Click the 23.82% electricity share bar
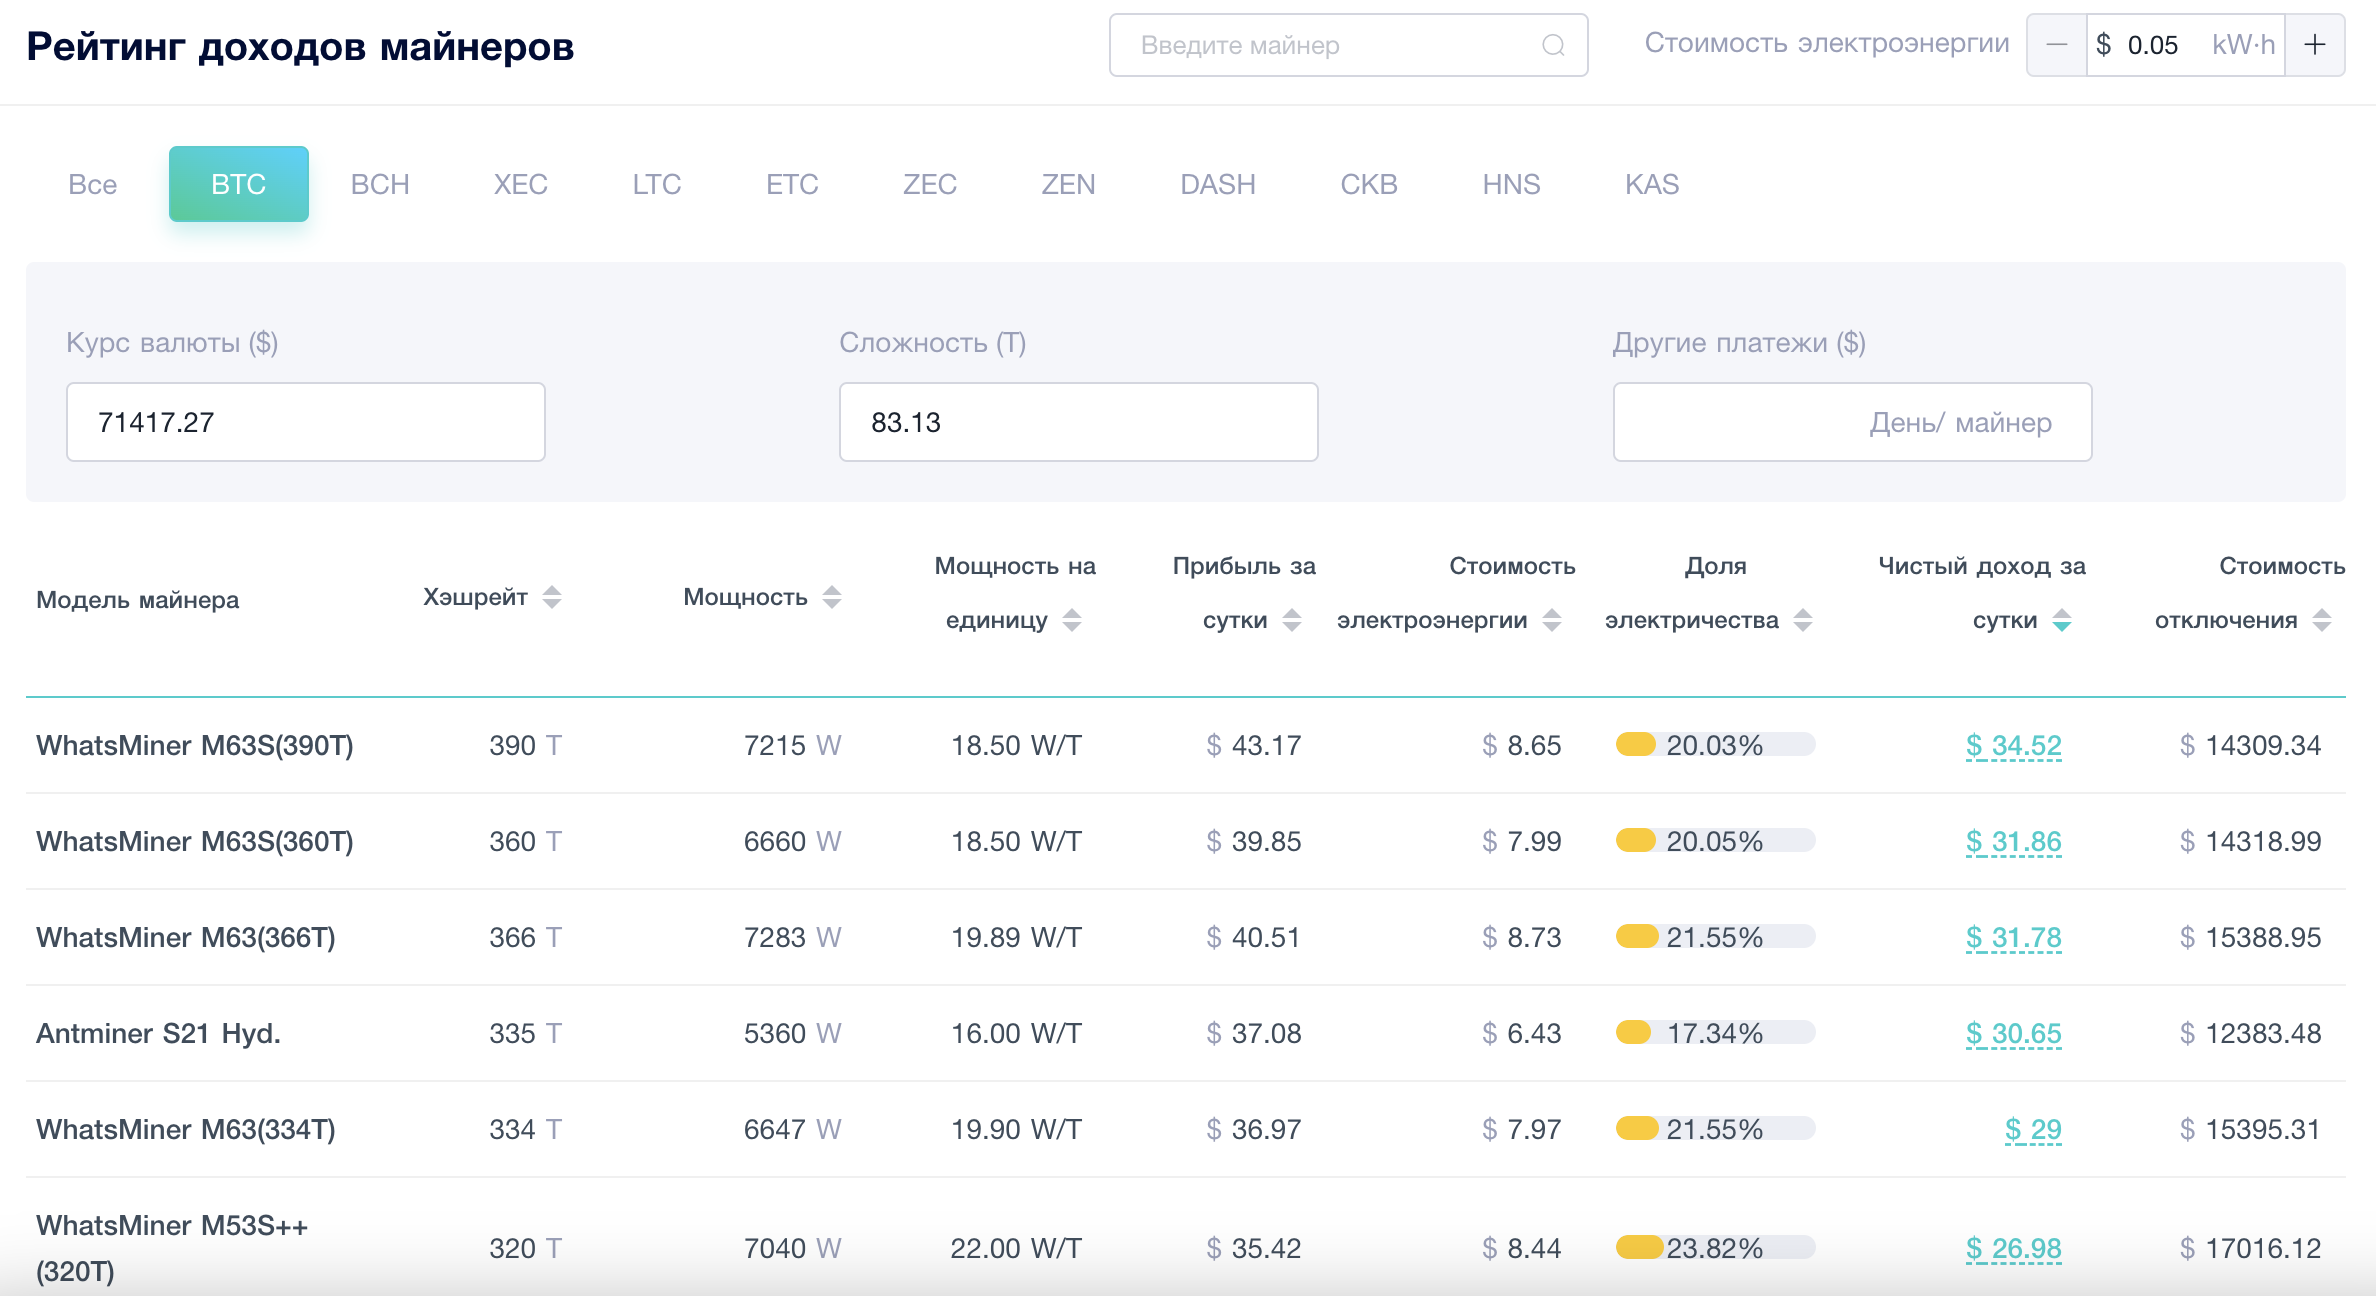2376x1296 pixels. [x=1715, y=1248]
